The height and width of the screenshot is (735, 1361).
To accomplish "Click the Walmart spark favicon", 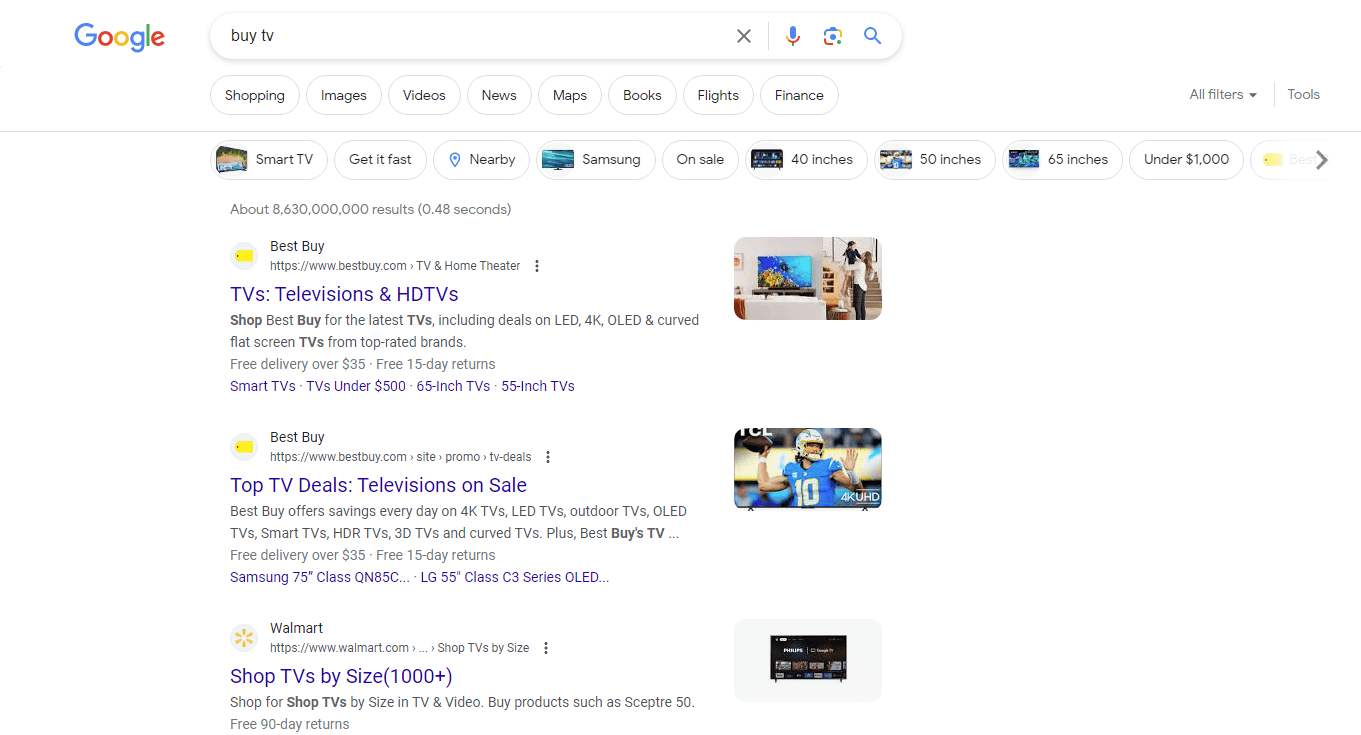I will coord(244,638).
